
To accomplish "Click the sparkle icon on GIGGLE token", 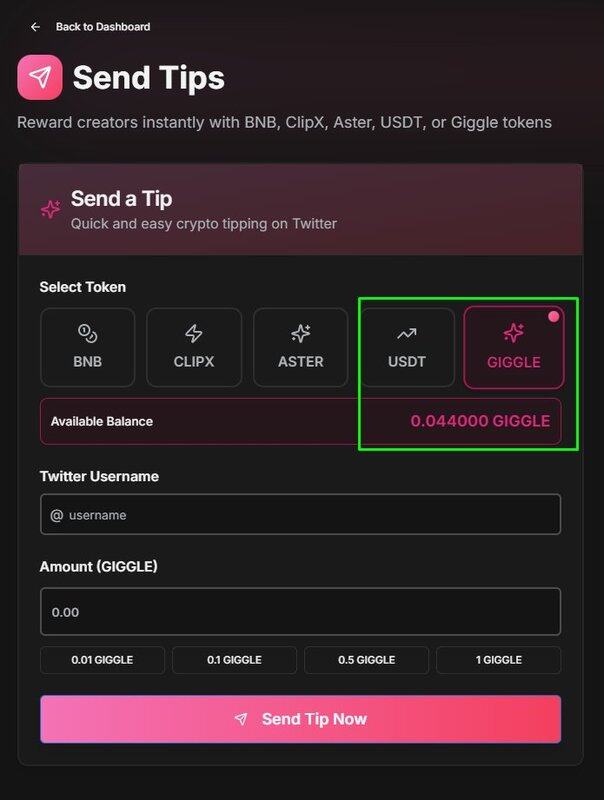I will tap(514, 333).
